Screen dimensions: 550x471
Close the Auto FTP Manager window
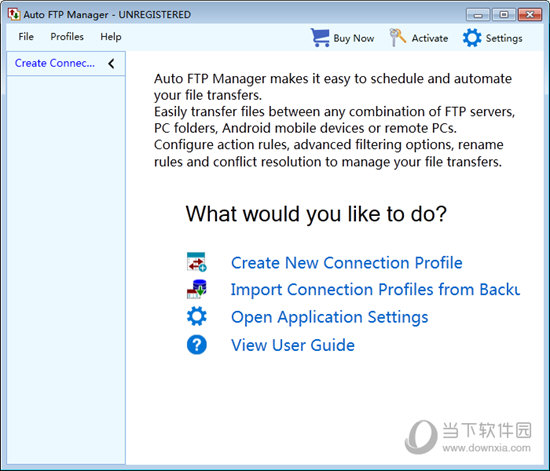(x=530, y=15)
